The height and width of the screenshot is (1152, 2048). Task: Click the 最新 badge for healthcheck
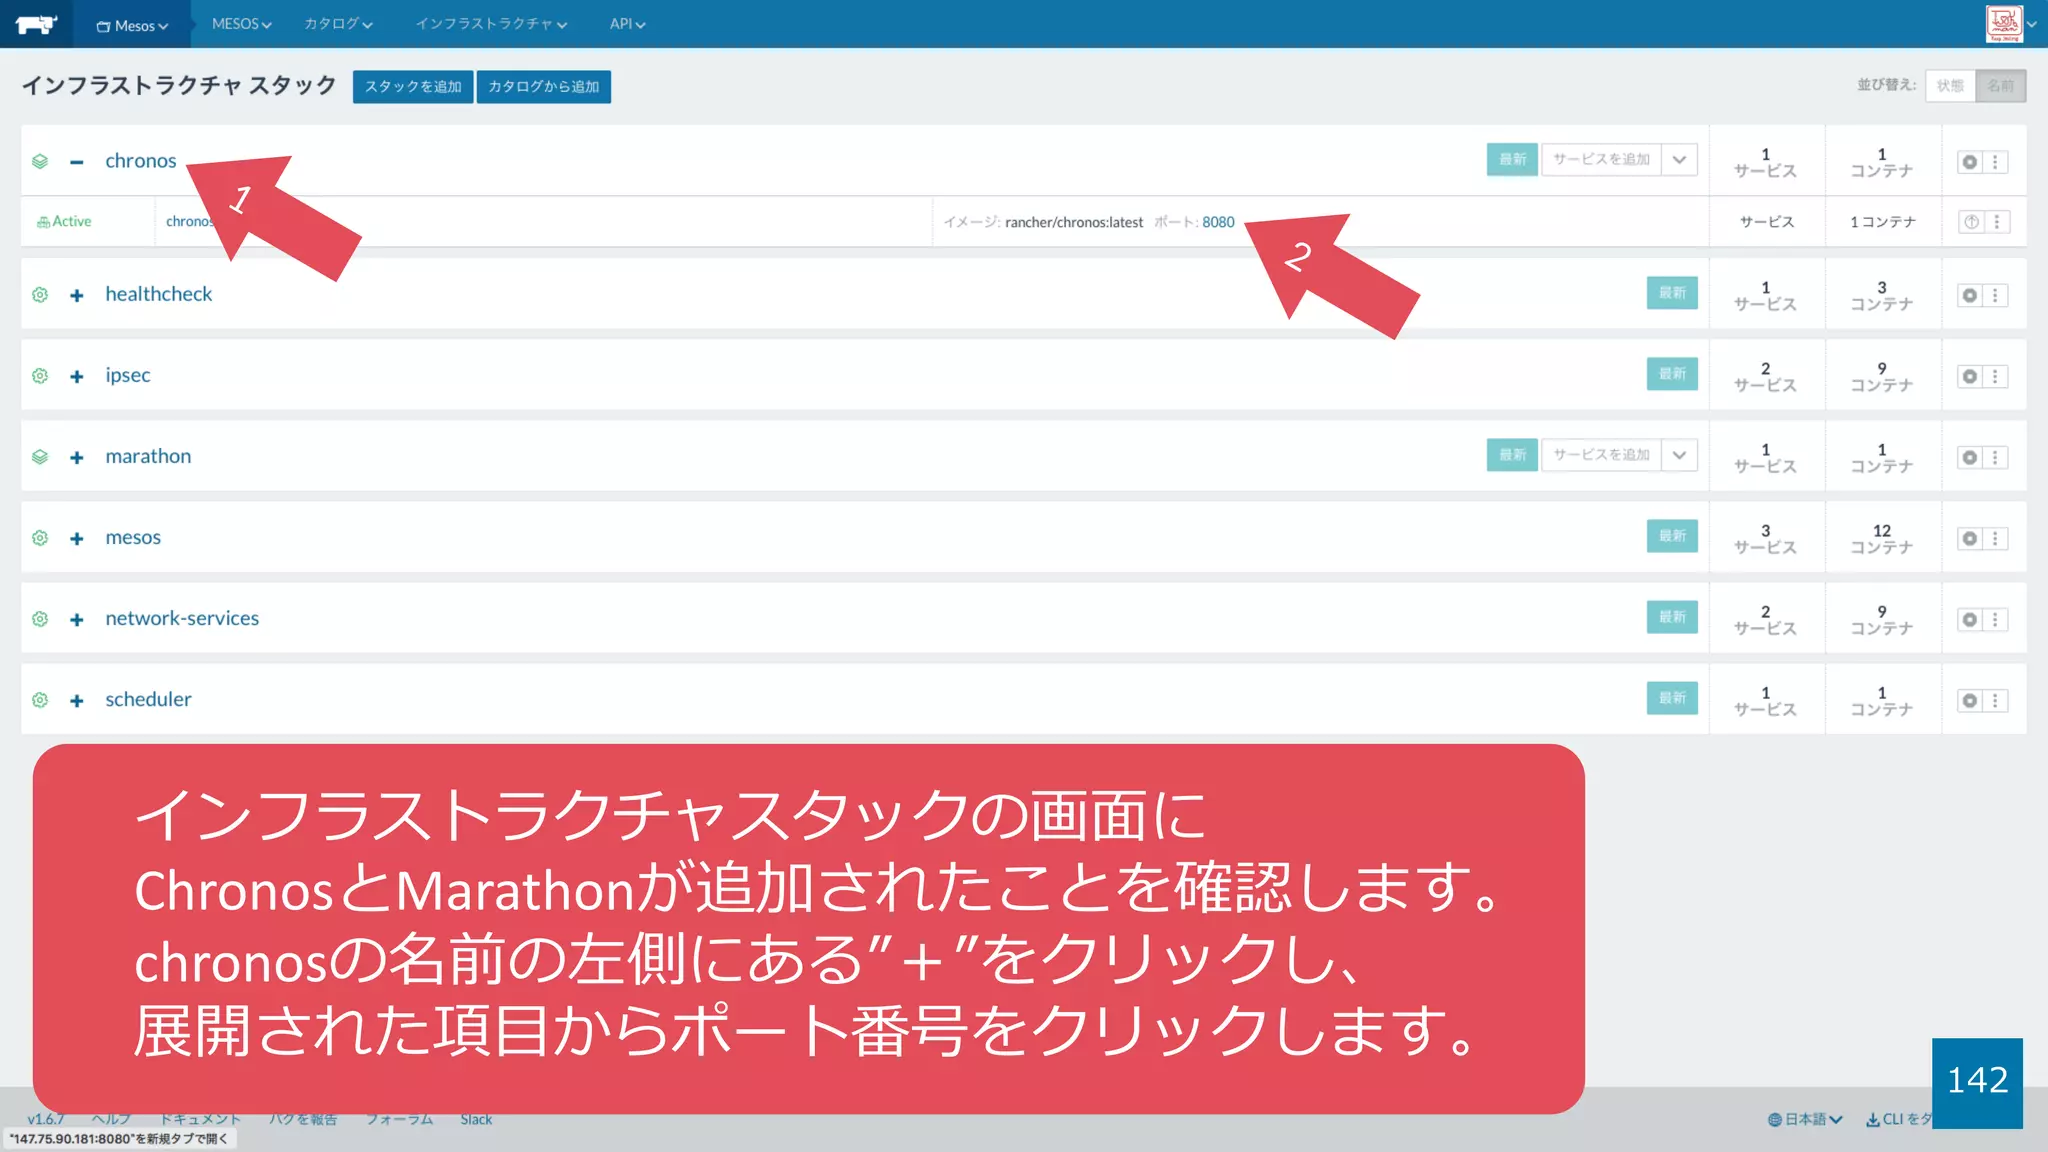pos(1672,293)
